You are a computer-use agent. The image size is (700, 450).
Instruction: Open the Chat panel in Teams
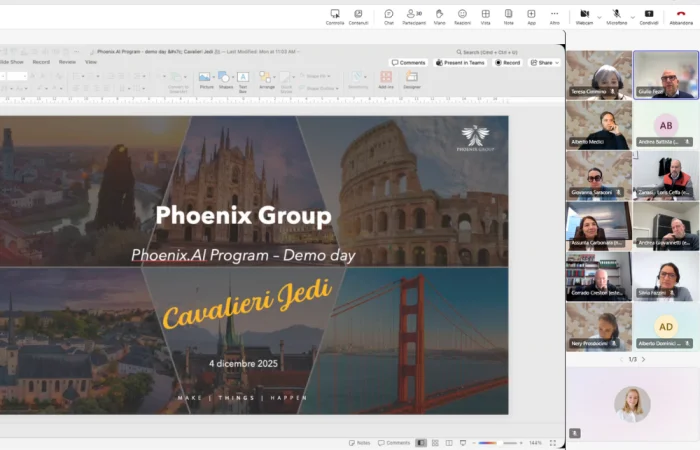[x=389, y=15]
